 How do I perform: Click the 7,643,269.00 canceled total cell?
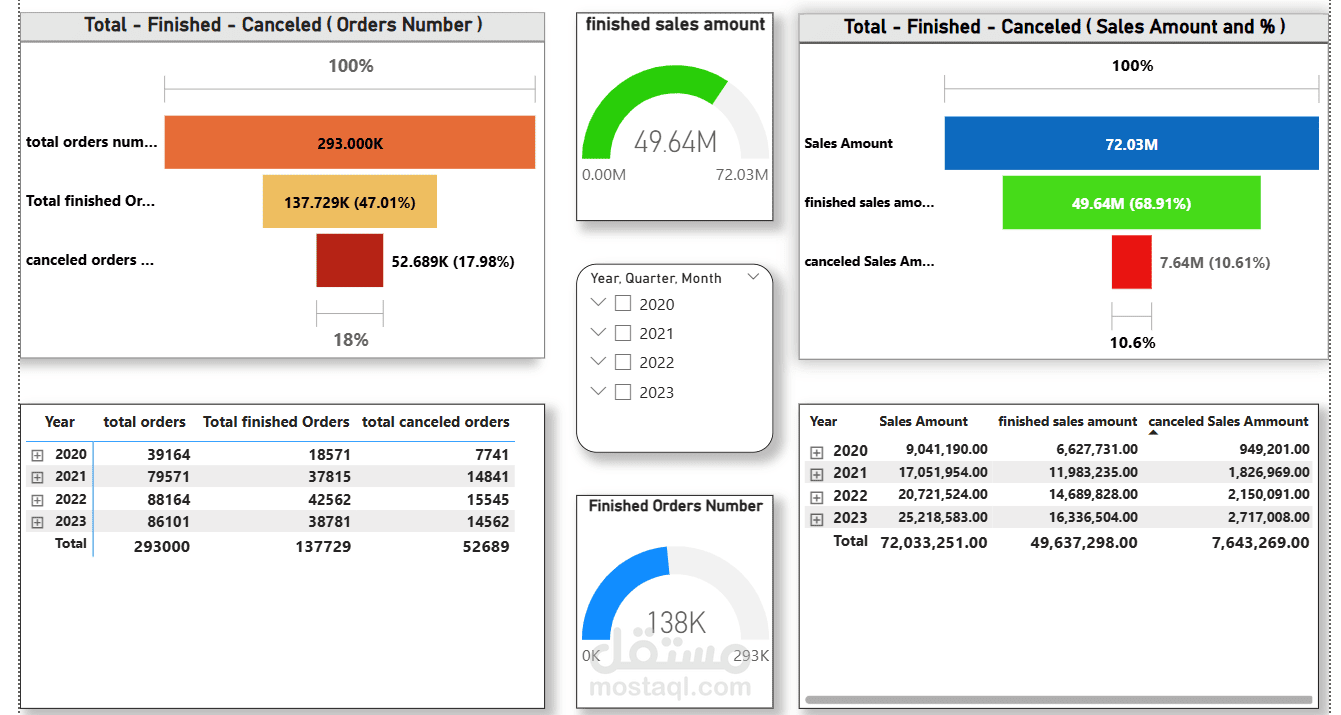click(1260, 542)
